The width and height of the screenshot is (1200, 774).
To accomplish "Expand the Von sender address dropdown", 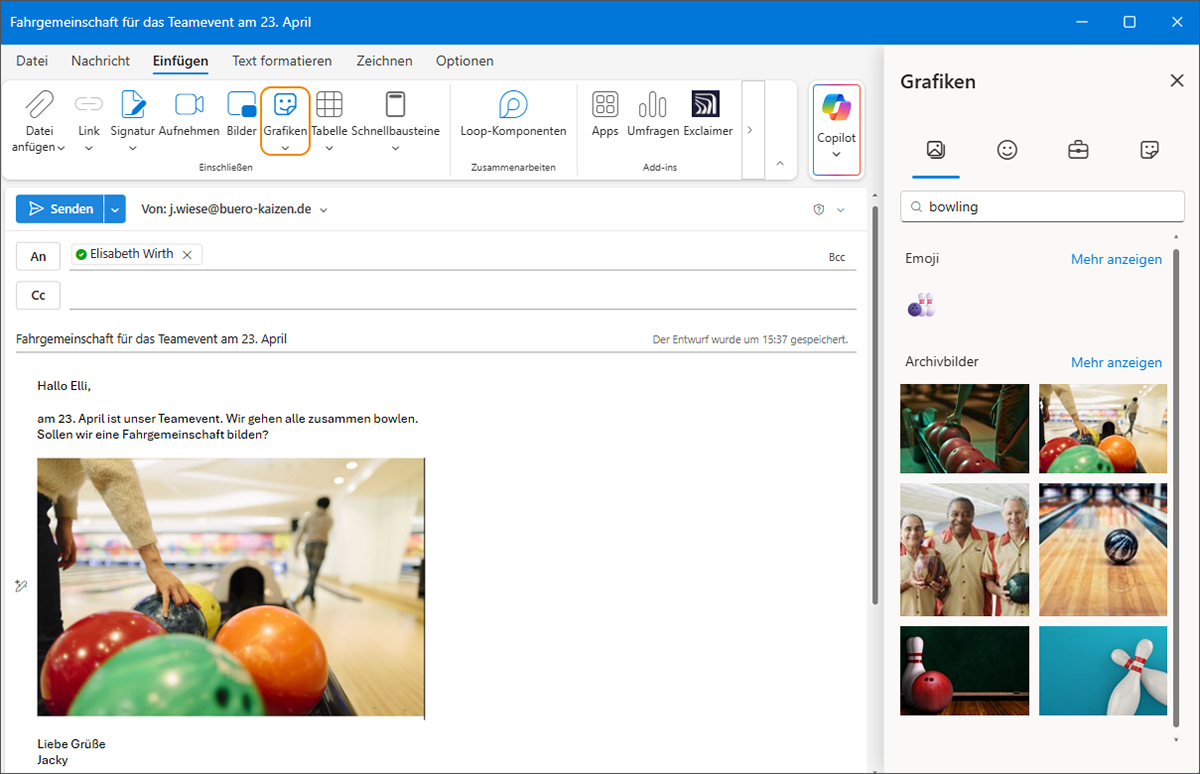I will pos(323,210).
